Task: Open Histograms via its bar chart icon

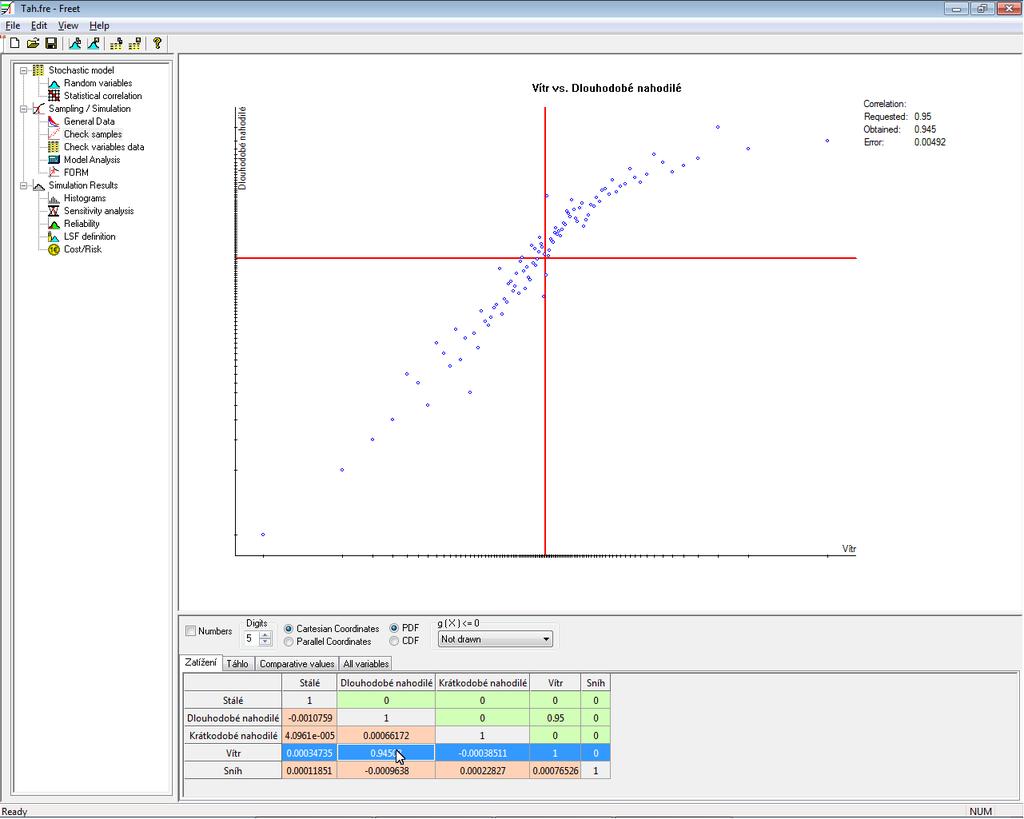Action: coord(54,199)
